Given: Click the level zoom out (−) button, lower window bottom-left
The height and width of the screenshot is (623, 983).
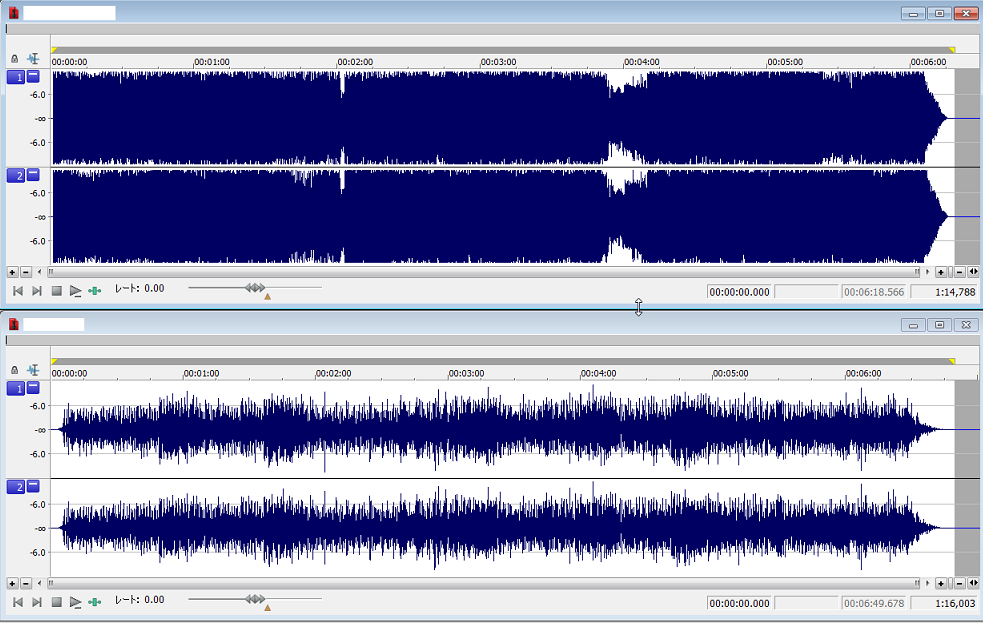Looking at the screenshot, I should (x=26, y=584).
